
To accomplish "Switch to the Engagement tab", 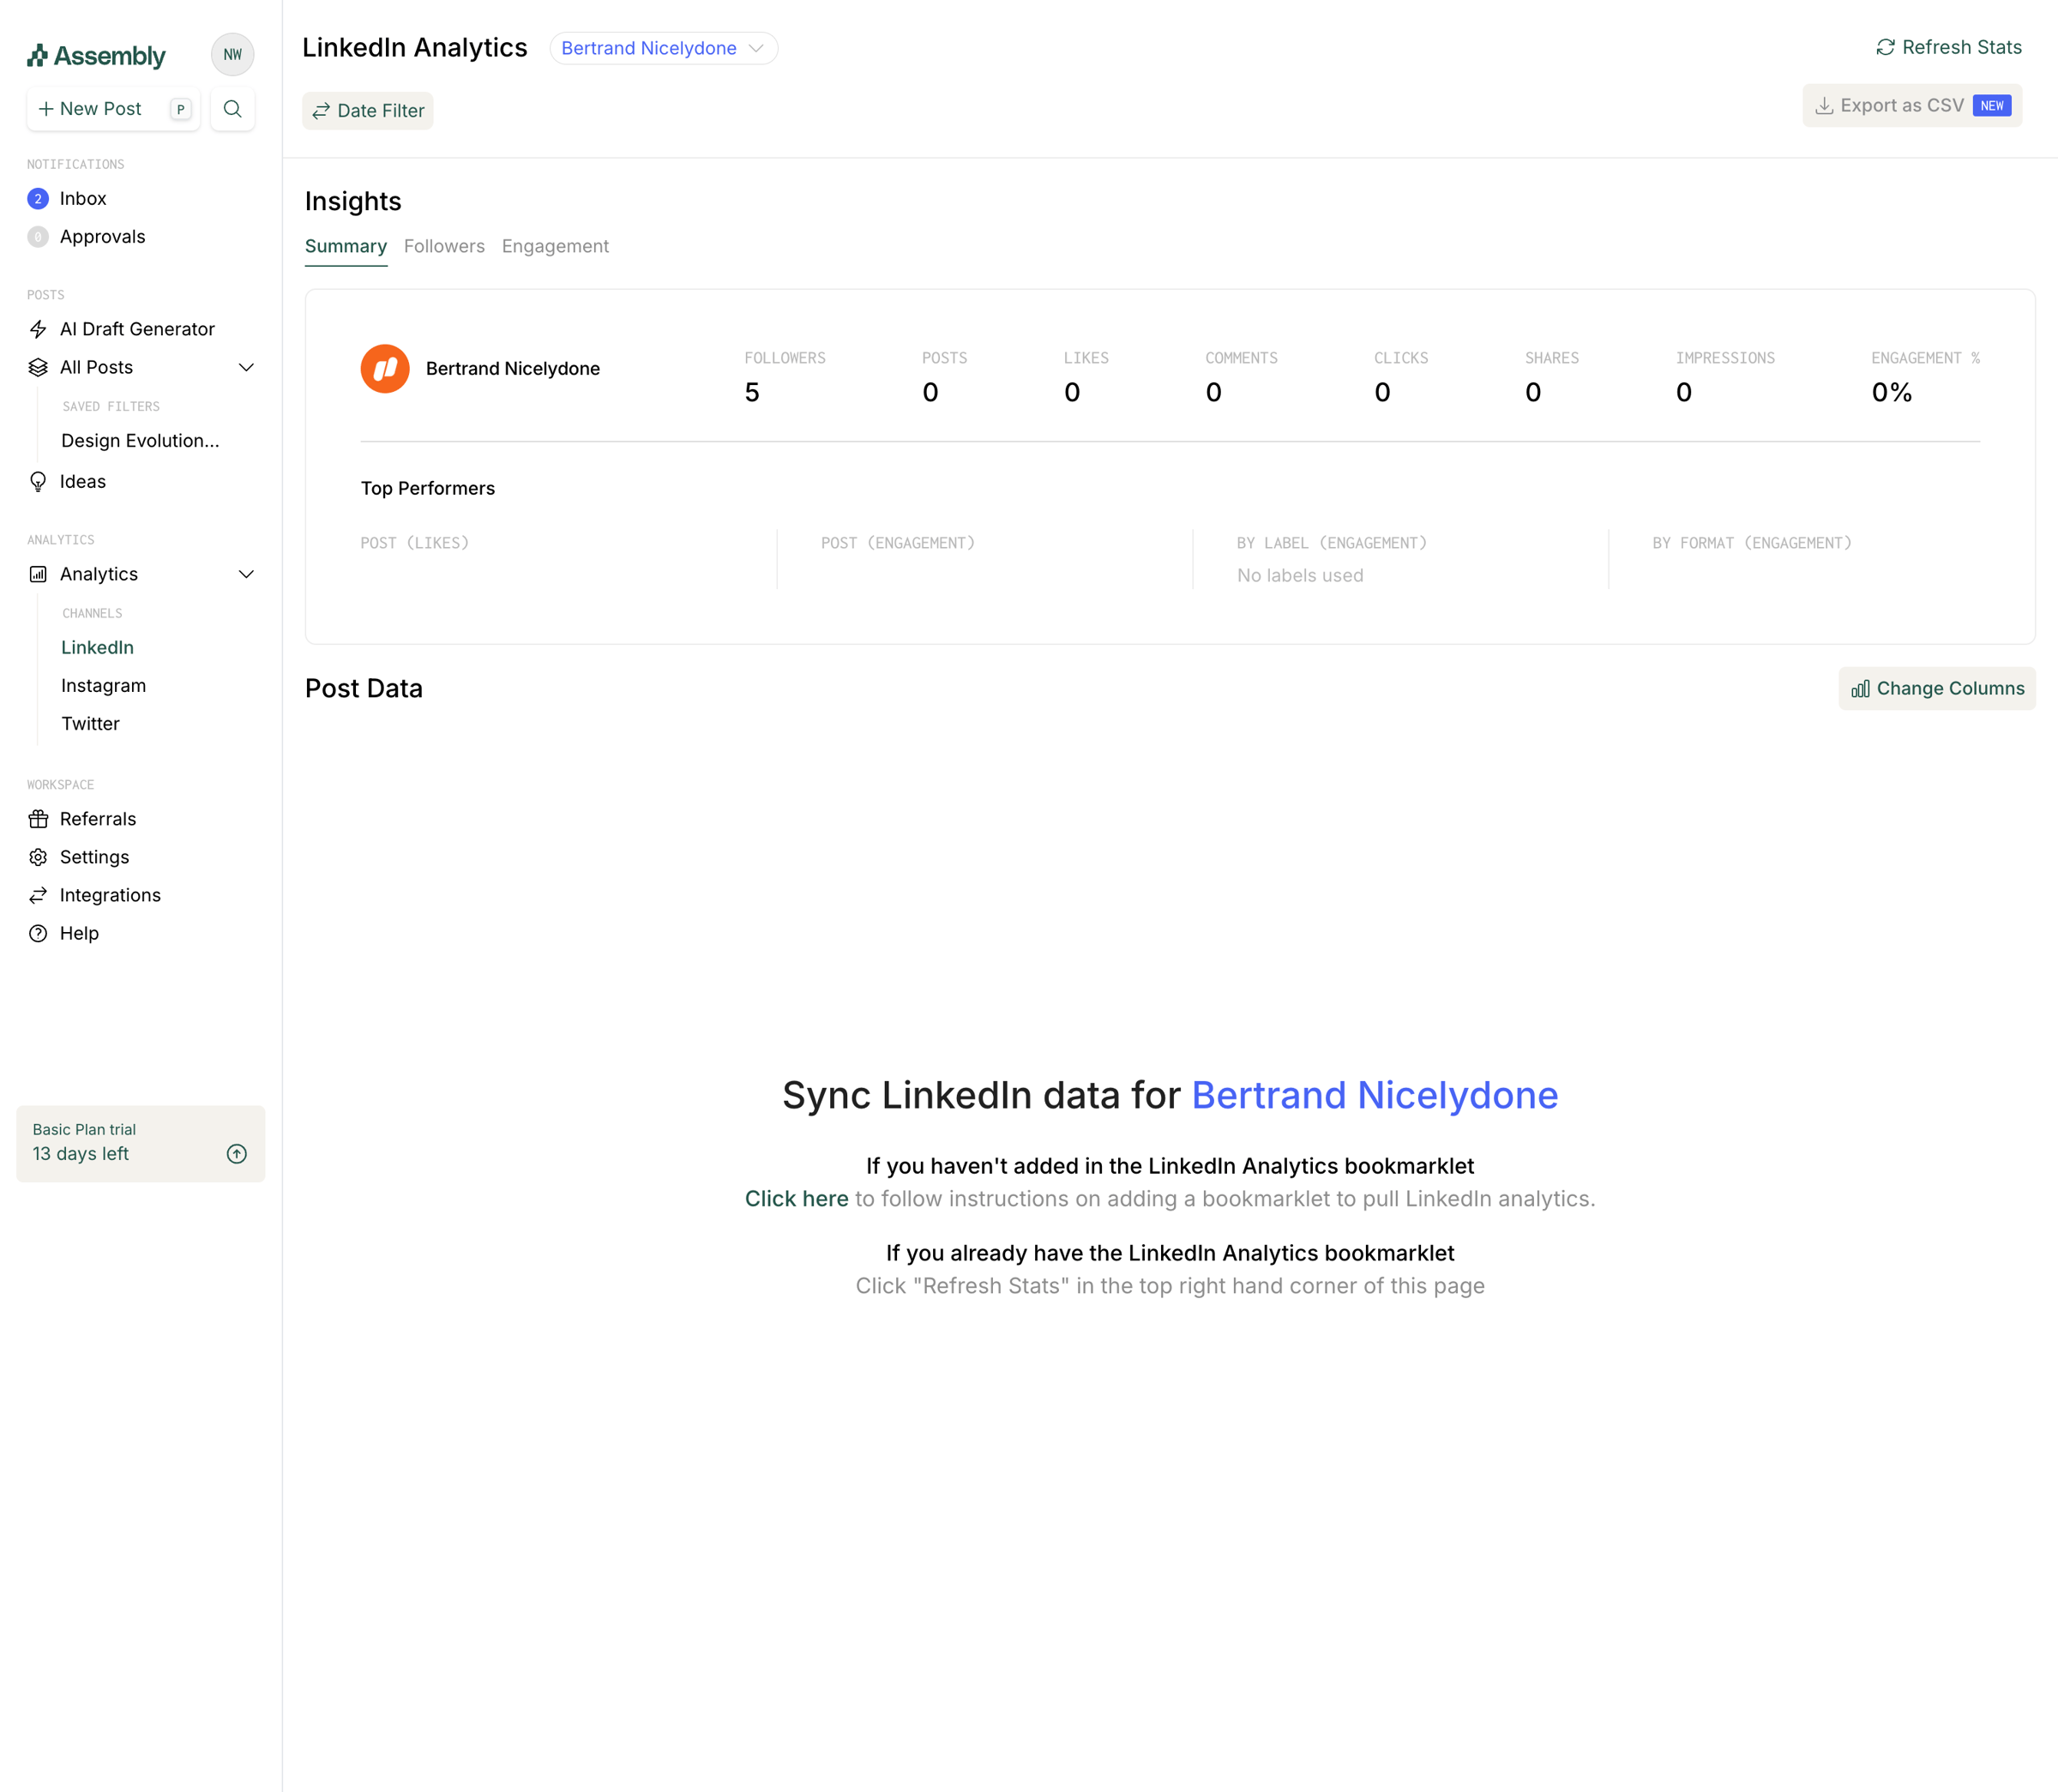I will (555, 246).
